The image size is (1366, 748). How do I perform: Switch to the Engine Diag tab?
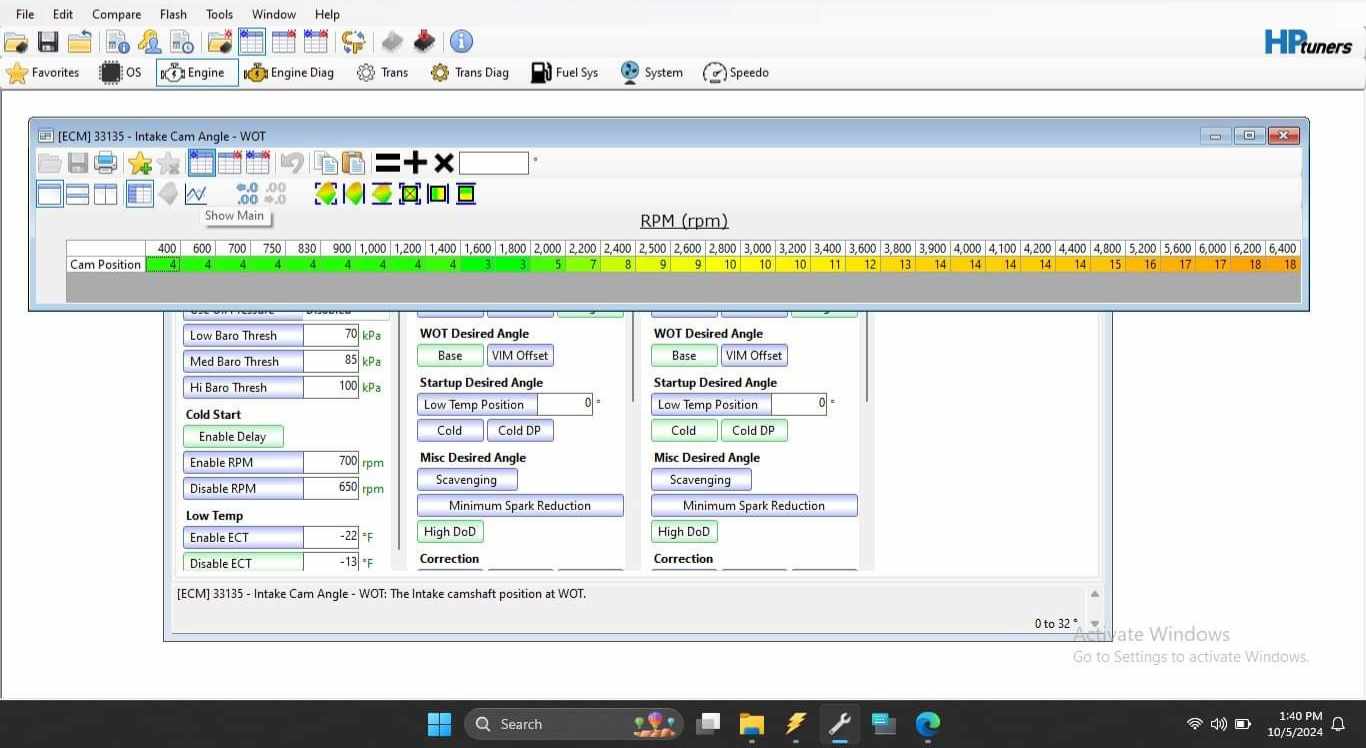pyautogui.click(x=289, y=72)
